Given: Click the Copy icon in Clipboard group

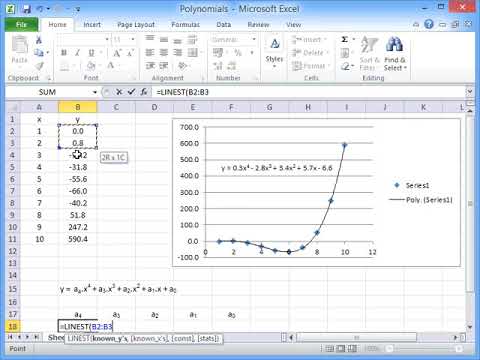Looking at the screenshot, I should (x=39, y=53).
